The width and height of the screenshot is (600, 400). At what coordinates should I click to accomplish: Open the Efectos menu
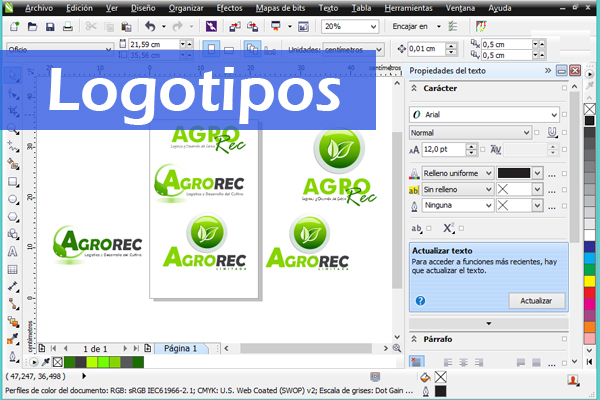(229, 8)
